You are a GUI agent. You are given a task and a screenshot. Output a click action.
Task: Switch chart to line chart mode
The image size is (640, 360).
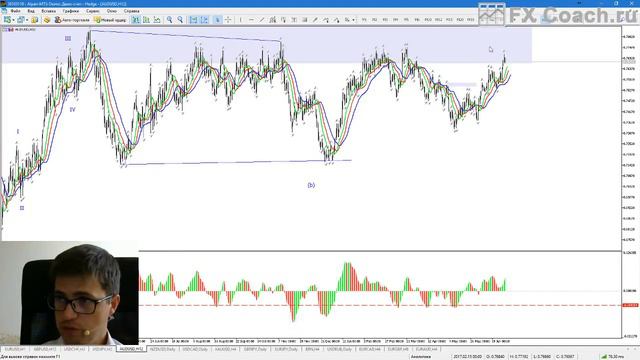pos(157,20)
